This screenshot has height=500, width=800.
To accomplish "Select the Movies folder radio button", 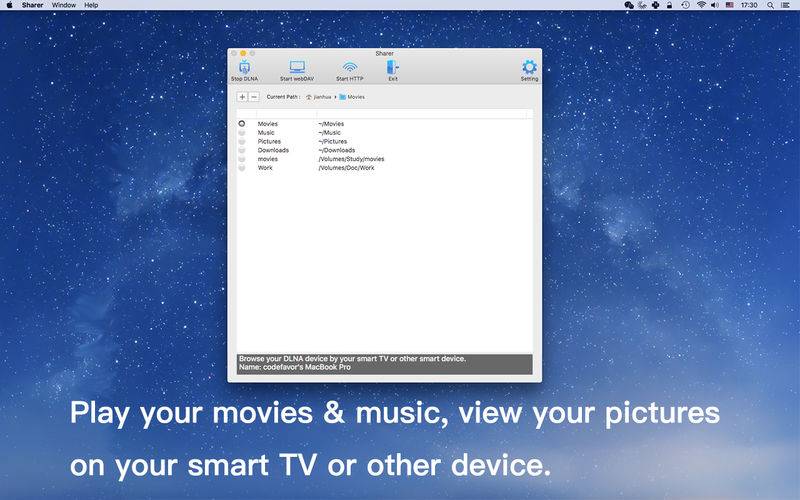I will (242, 124).
